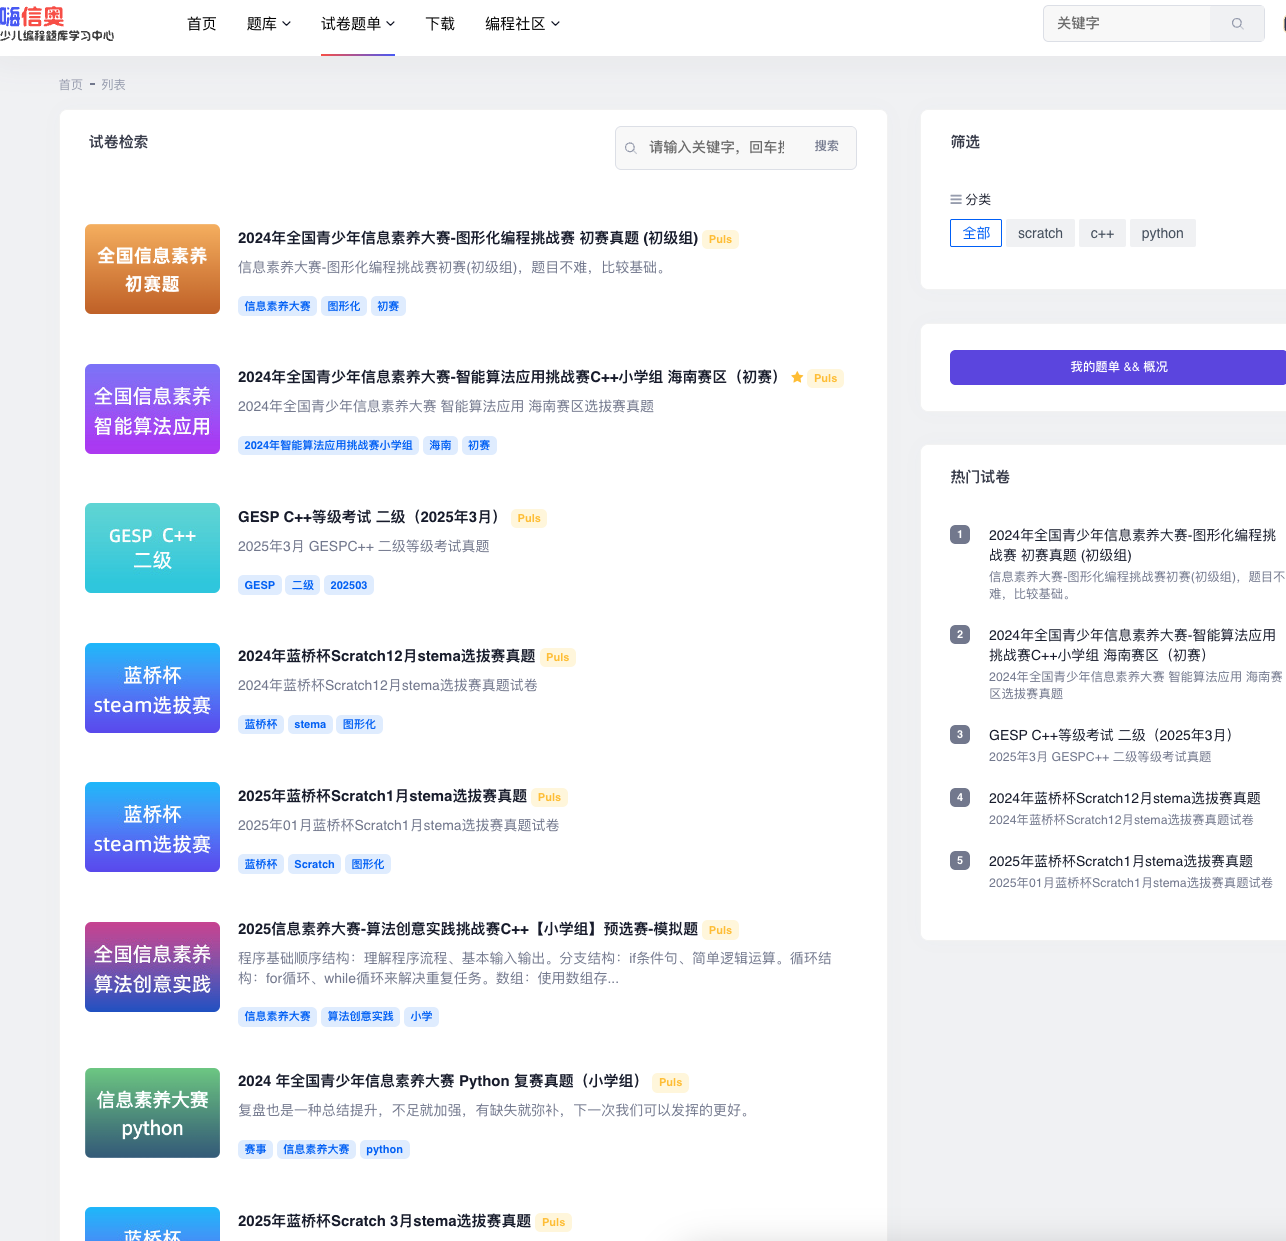Click rank 1 badge in 热门试卷

[960, 534]
